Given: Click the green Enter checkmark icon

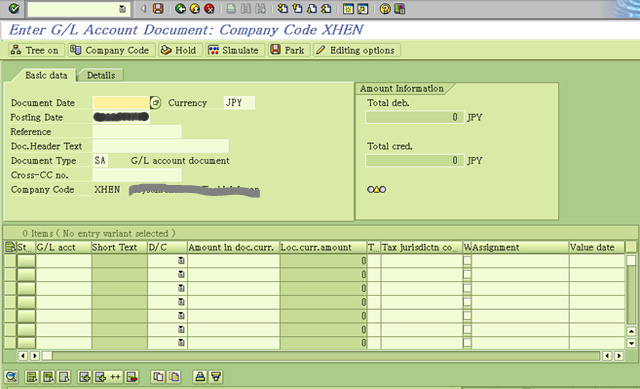Looking at the screenshot, I should (x=13, y=9).
